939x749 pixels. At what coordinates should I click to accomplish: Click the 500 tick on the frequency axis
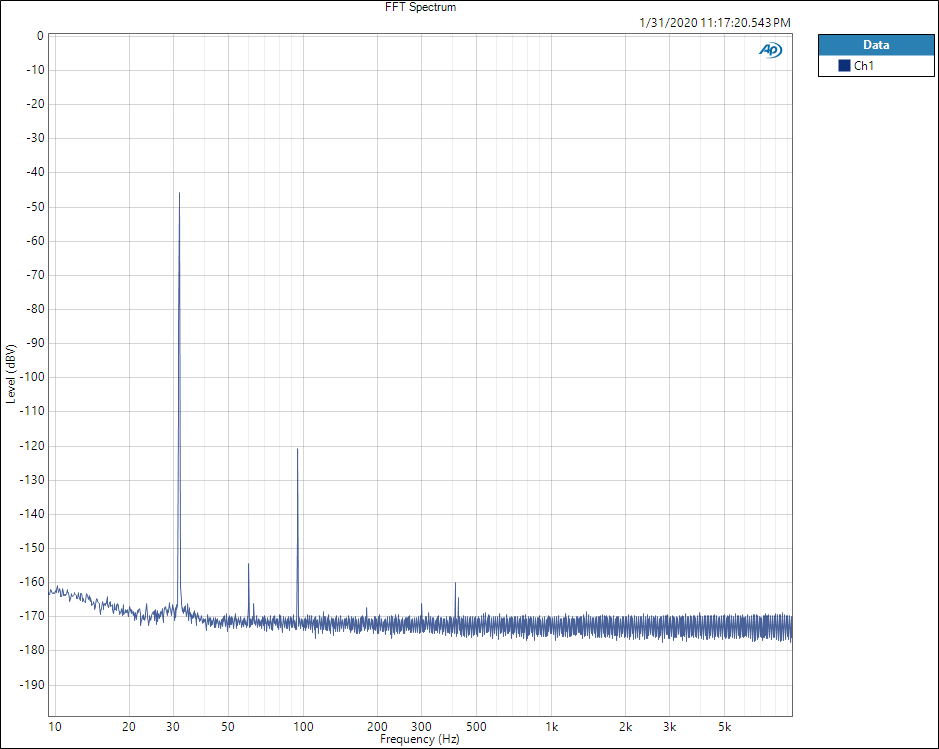(x=476, y=727)
